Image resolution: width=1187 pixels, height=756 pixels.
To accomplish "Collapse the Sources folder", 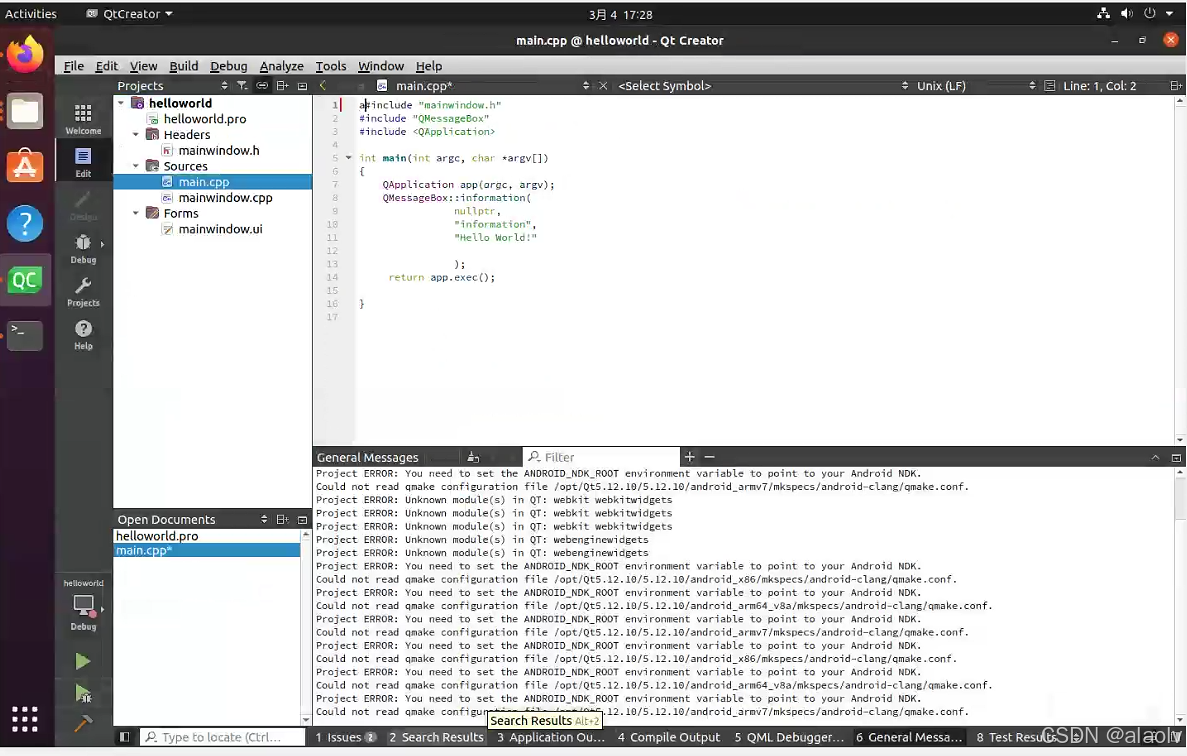I will coord(136,166).
